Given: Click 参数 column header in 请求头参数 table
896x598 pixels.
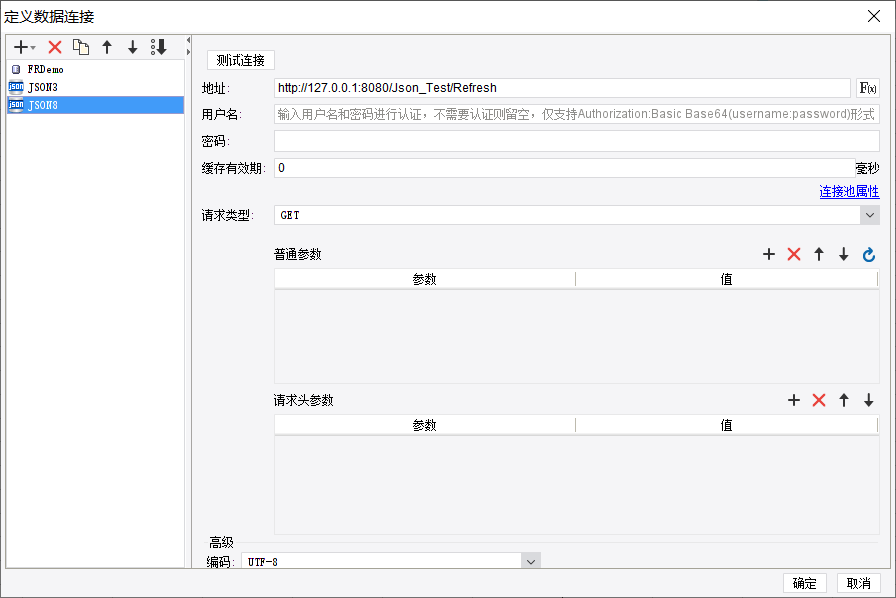Looking at the screenshot, I should point(425,425).
